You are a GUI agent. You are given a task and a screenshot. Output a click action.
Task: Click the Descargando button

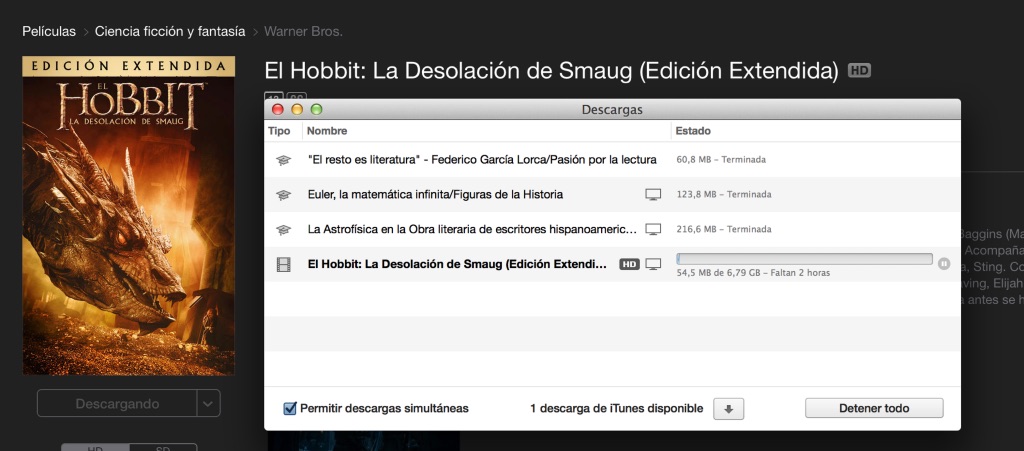[x=117, y=403]
